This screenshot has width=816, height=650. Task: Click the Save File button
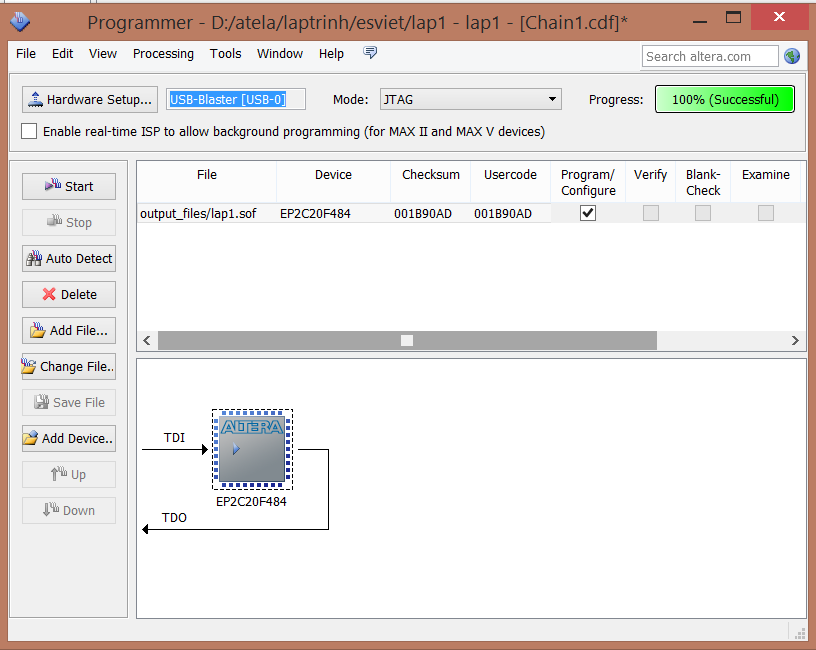point(69,402)
